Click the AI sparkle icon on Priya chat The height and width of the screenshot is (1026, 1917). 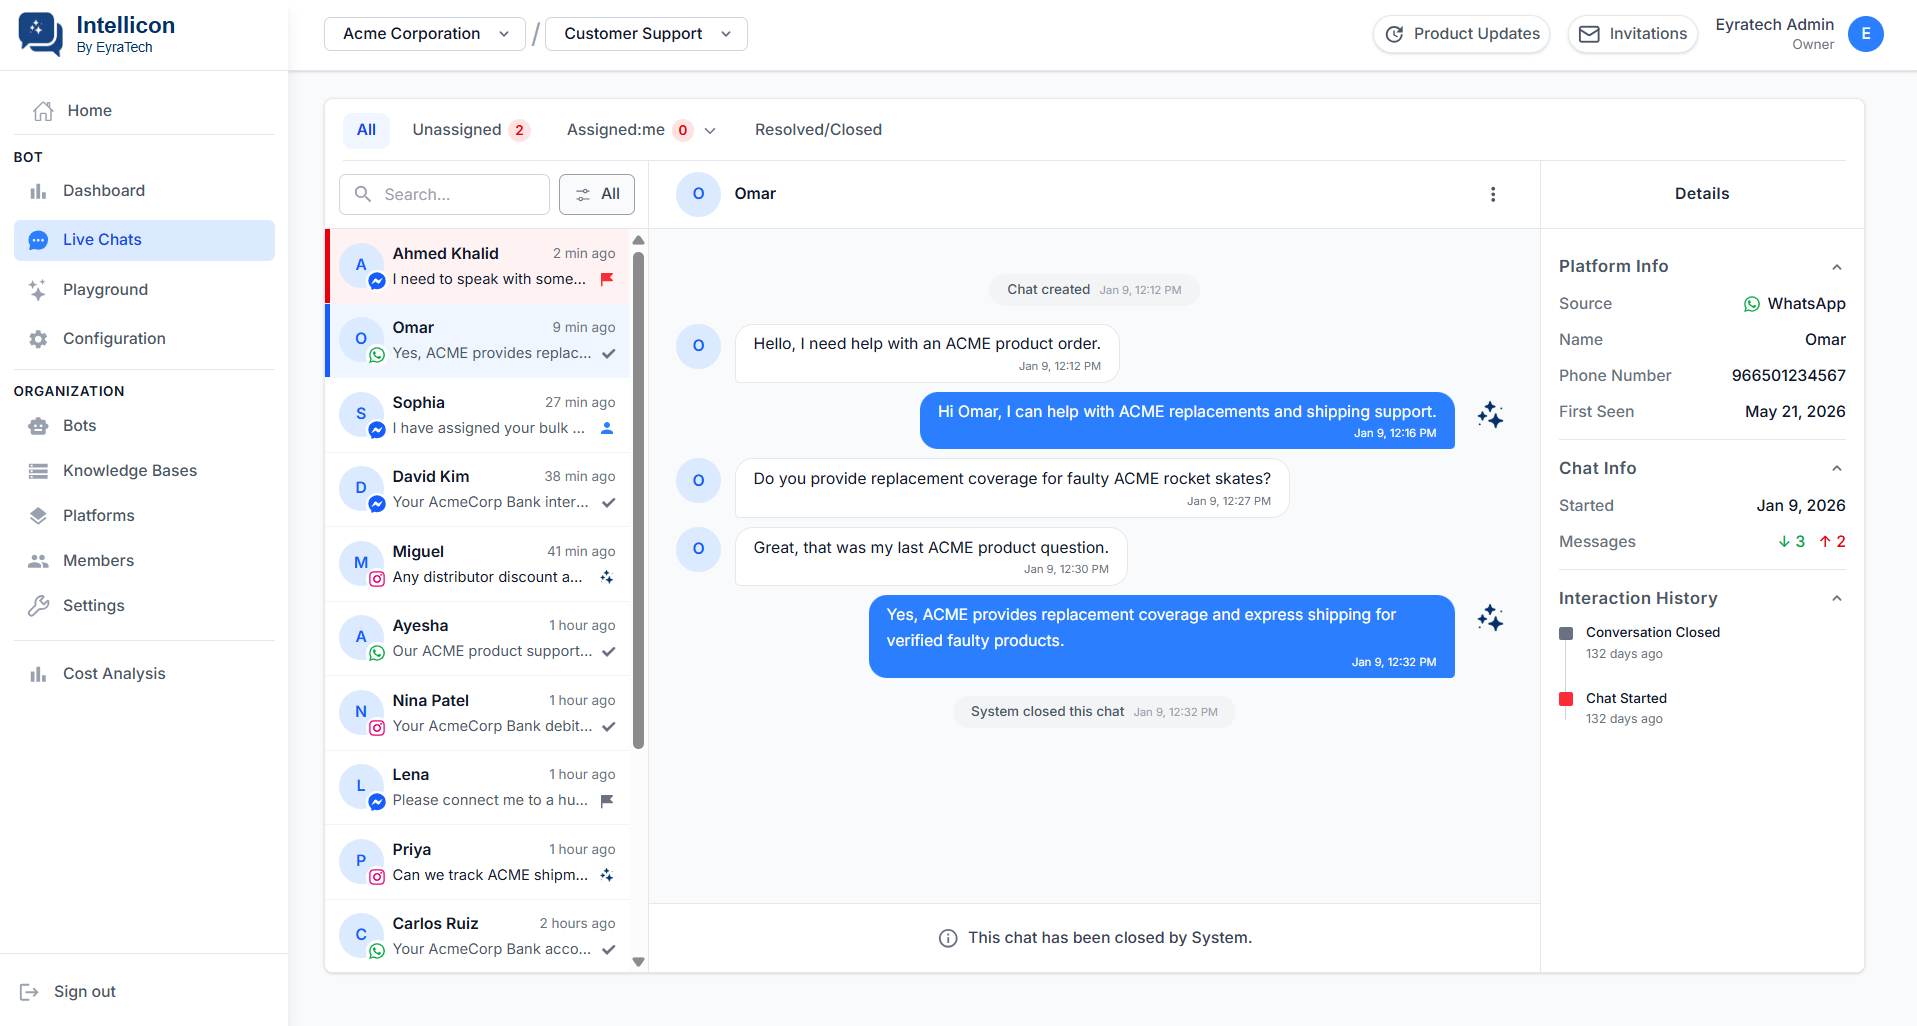tap(607, 875)
